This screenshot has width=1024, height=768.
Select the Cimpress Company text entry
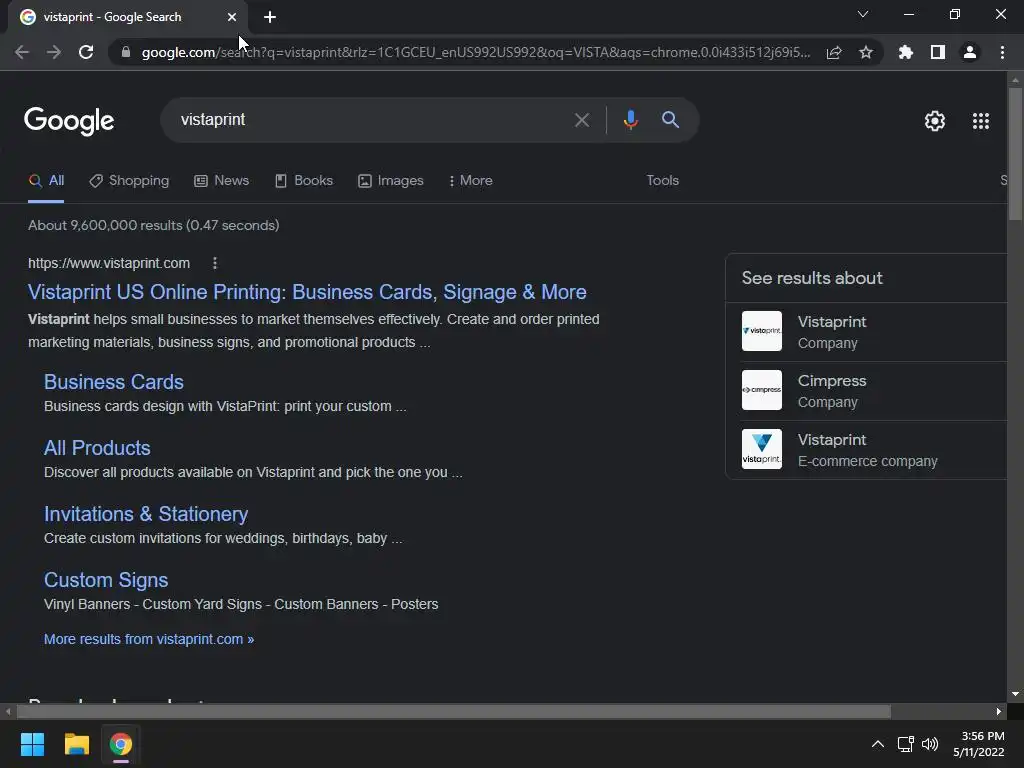[x=832, y=391]
